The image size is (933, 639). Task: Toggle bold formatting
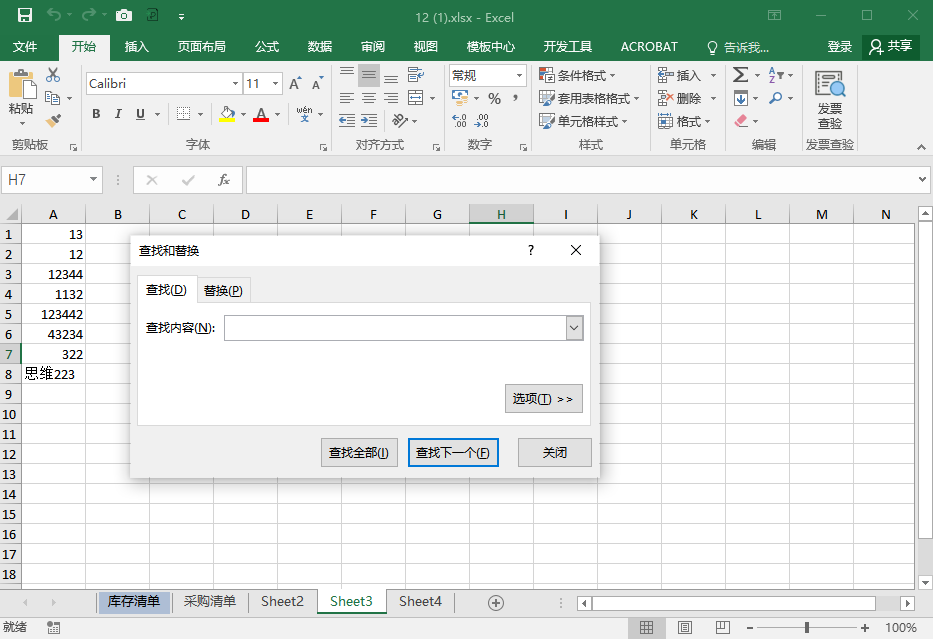97,114
